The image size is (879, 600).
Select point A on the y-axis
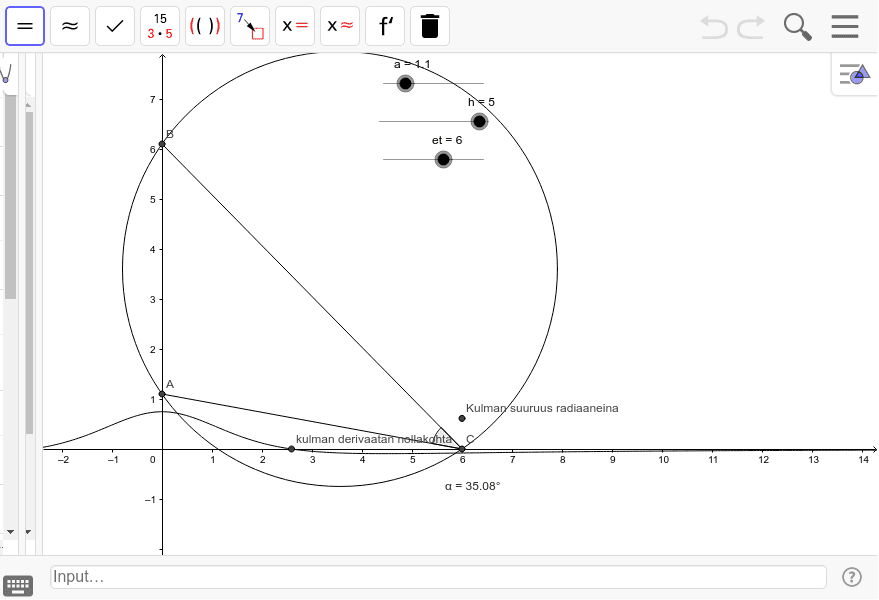click(162, 394)
